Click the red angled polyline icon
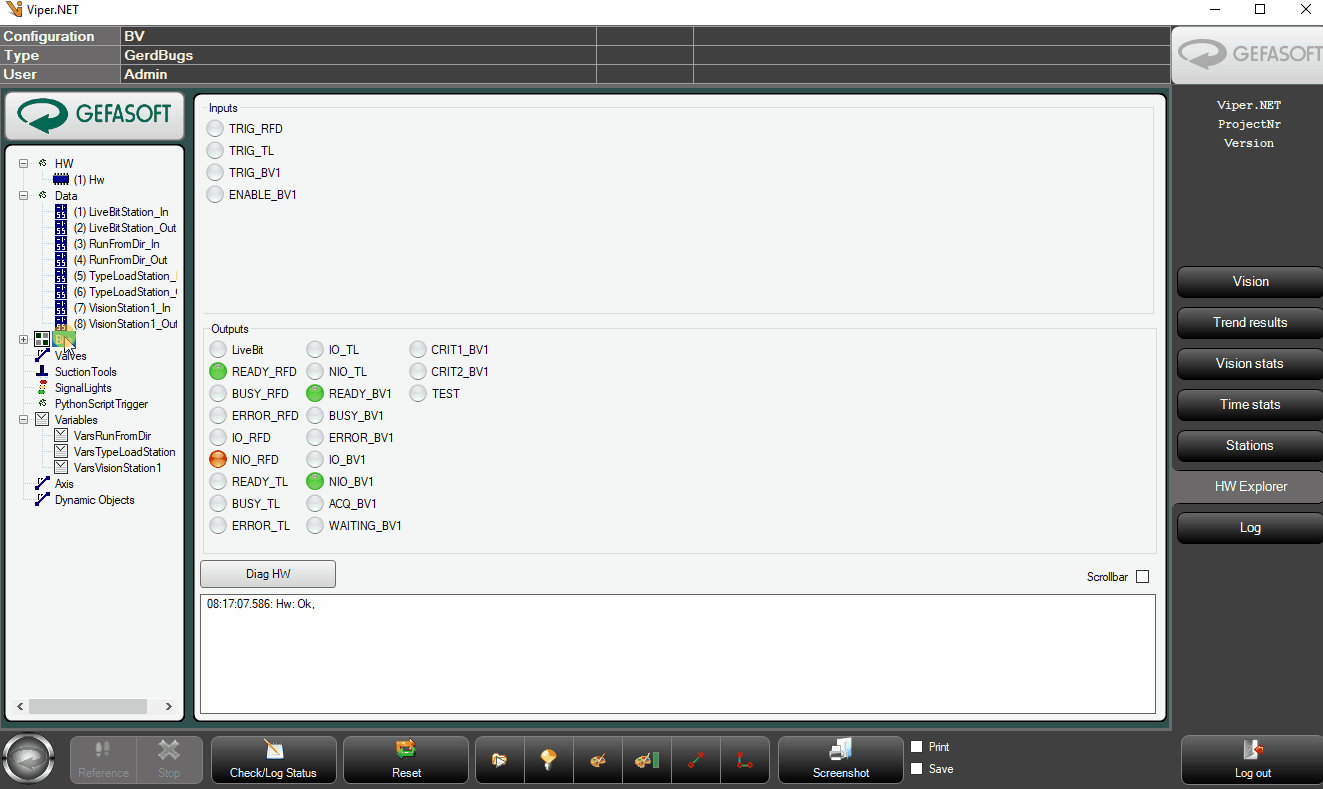Image resolution: width=1323 pixels, height=789 pixels. (745, 760)
